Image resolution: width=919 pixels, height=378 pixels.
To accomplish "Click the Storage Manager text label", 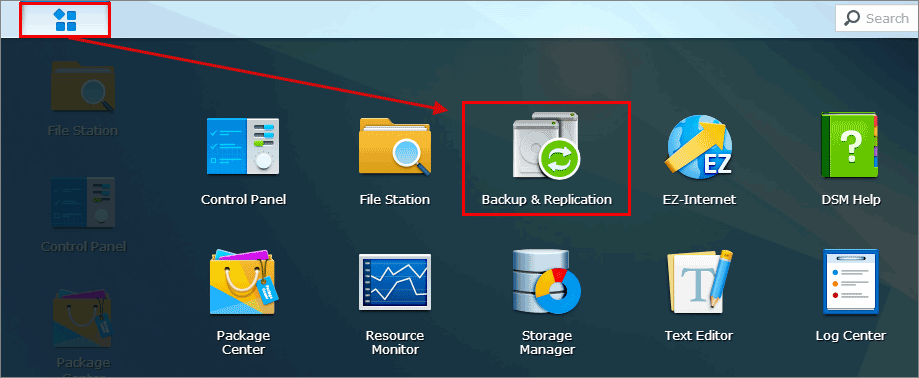I will click(x=547, y=343).
